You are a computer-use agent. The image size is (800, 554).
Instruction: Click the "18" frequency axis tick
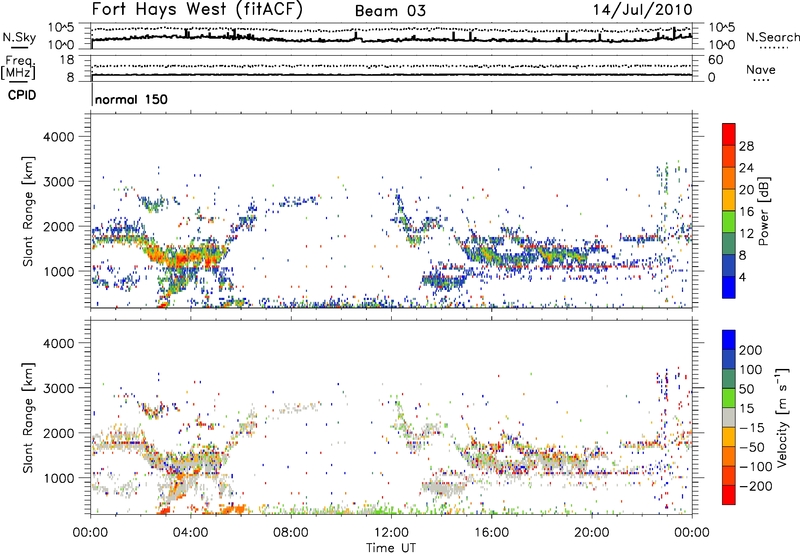tap(66, 60)
